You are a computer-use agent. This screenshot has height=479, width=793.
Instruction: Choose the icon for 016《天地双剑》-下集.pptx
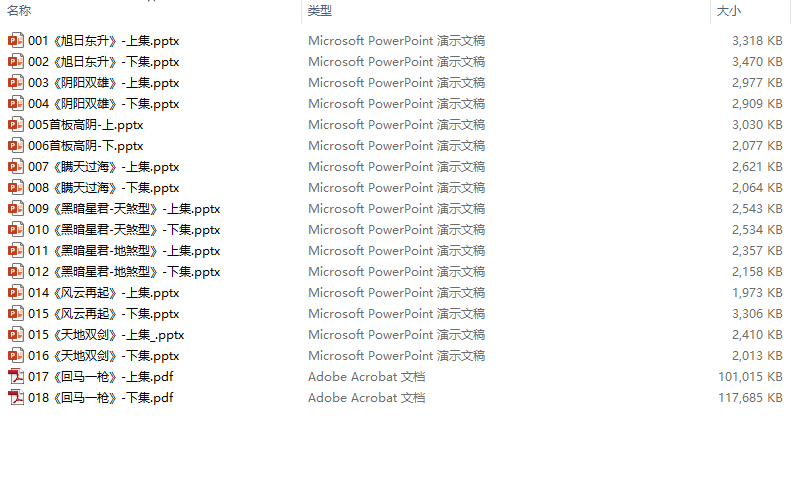pos(16,356)
